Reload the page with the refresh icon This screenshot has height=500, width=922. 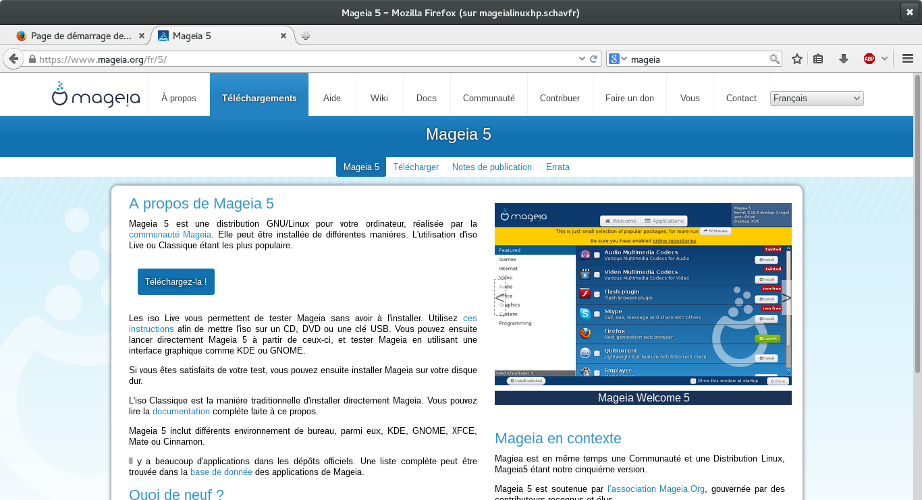(x=594, y=59)
